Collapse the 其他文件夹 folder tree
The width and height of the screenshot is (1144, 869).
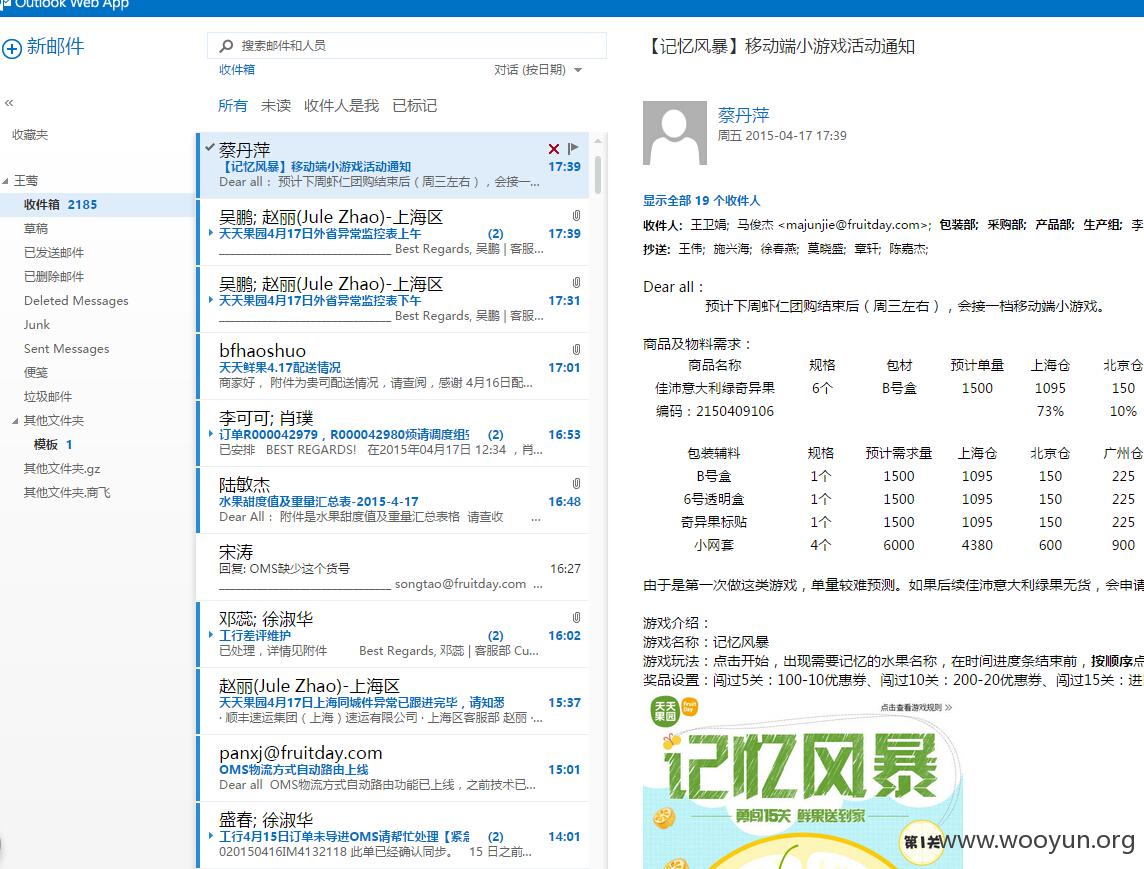[x=15, y=421]
